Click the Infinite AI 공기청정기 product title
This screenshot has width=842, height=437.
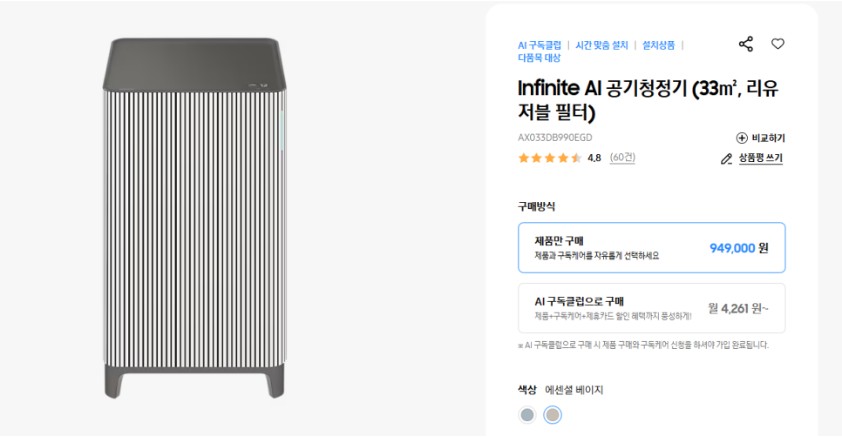tap(648, 100)
